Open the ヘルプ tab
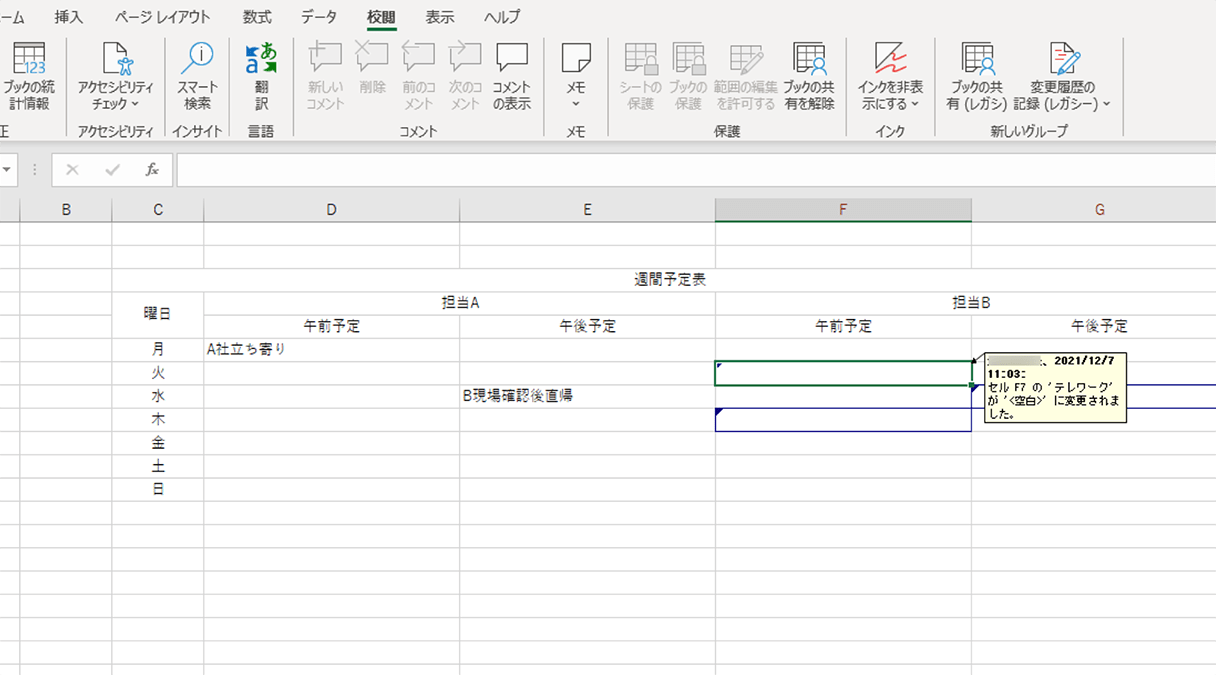The height and width of the screenshot is (675, 1216). coord(502,17)
